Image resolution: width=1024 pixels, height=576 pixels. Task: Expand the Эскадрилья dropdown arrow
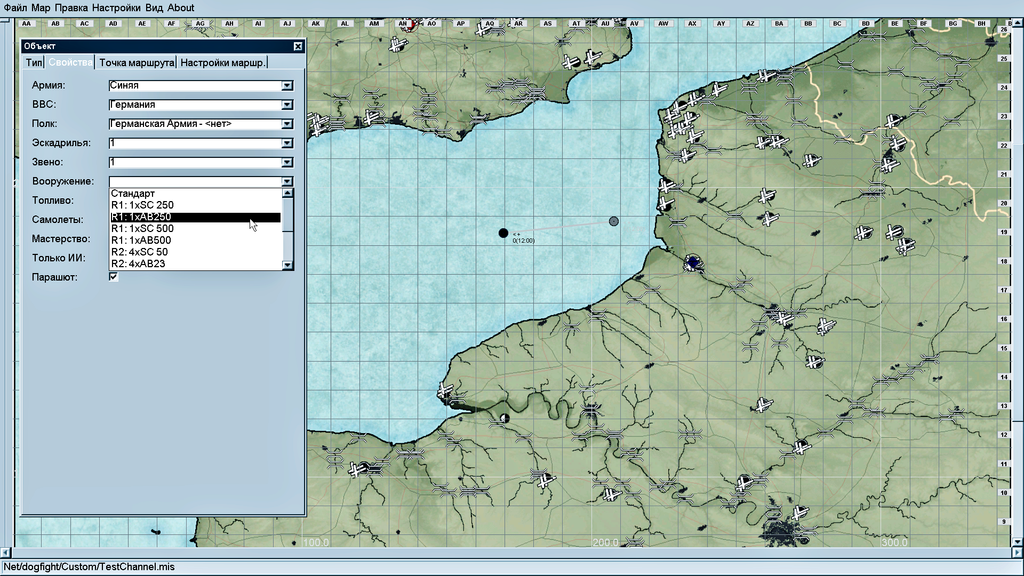pyautogui.click(x=287, y=143)
